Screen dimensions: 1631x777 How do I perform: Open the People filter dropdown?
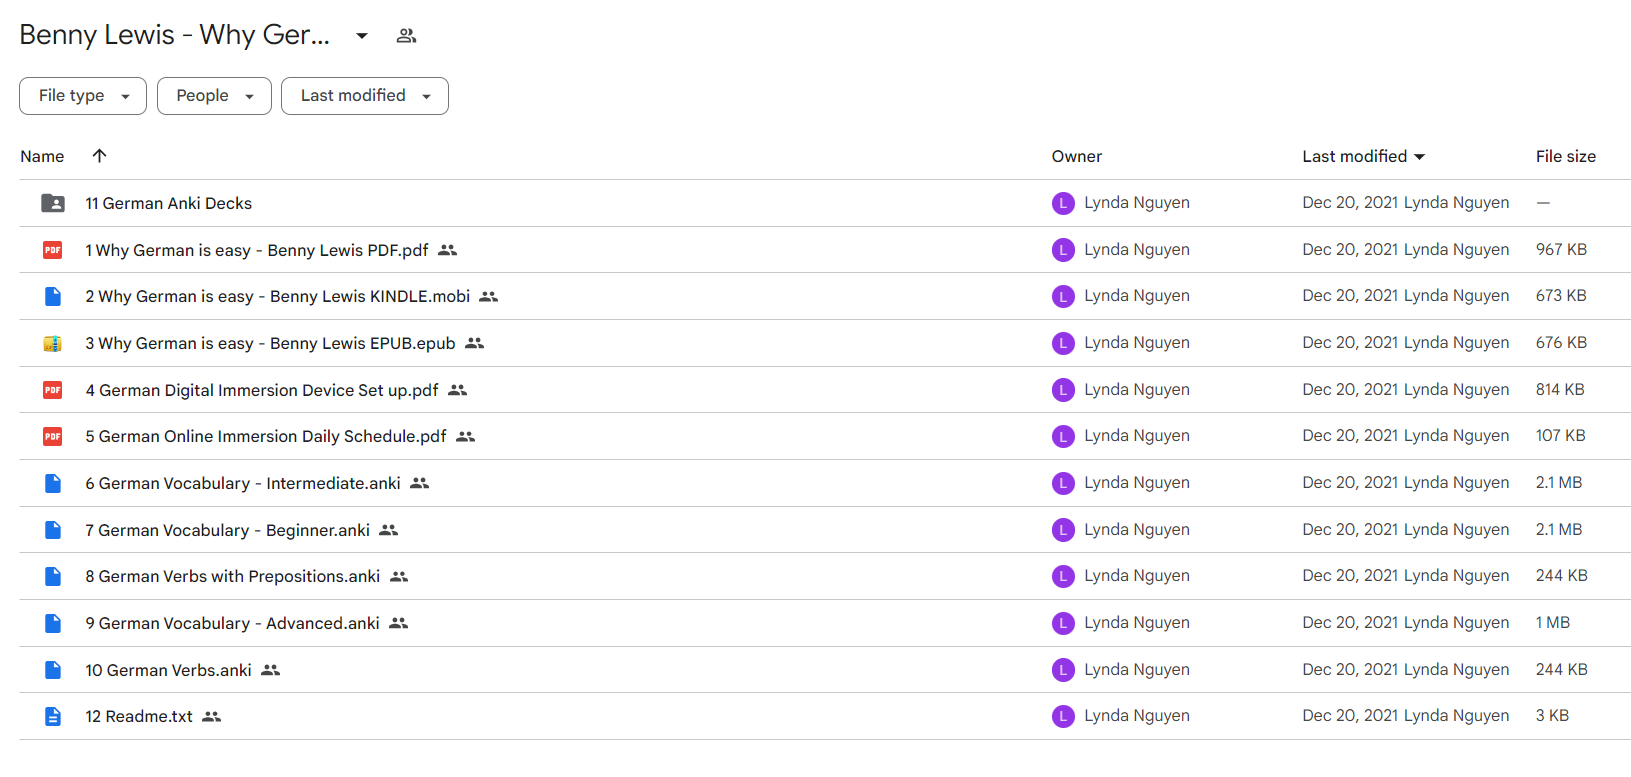tap(214, 96)
